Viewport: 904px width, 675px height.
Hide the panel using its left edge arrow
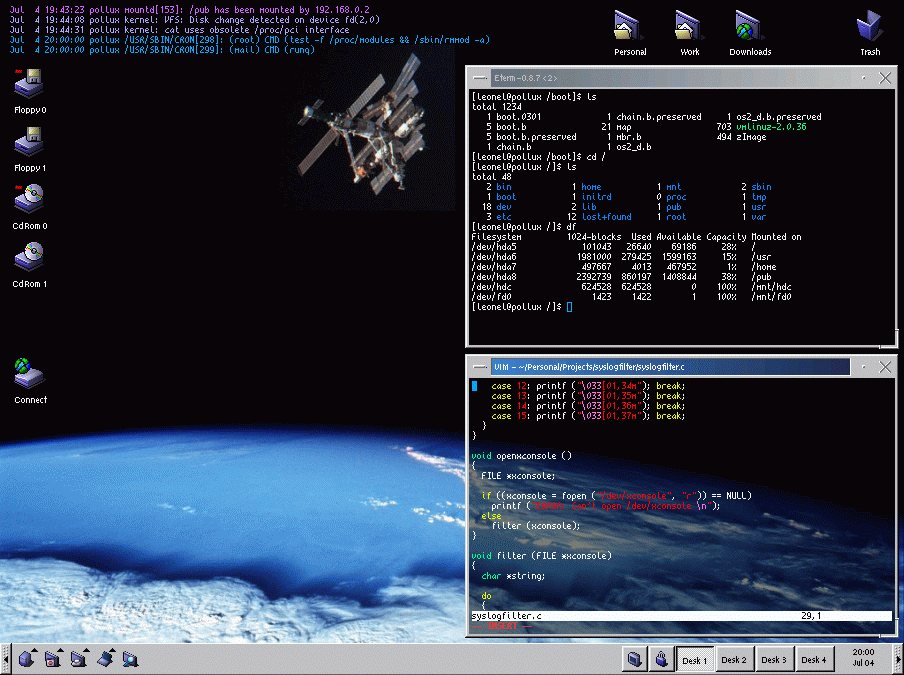click(5, 659)
